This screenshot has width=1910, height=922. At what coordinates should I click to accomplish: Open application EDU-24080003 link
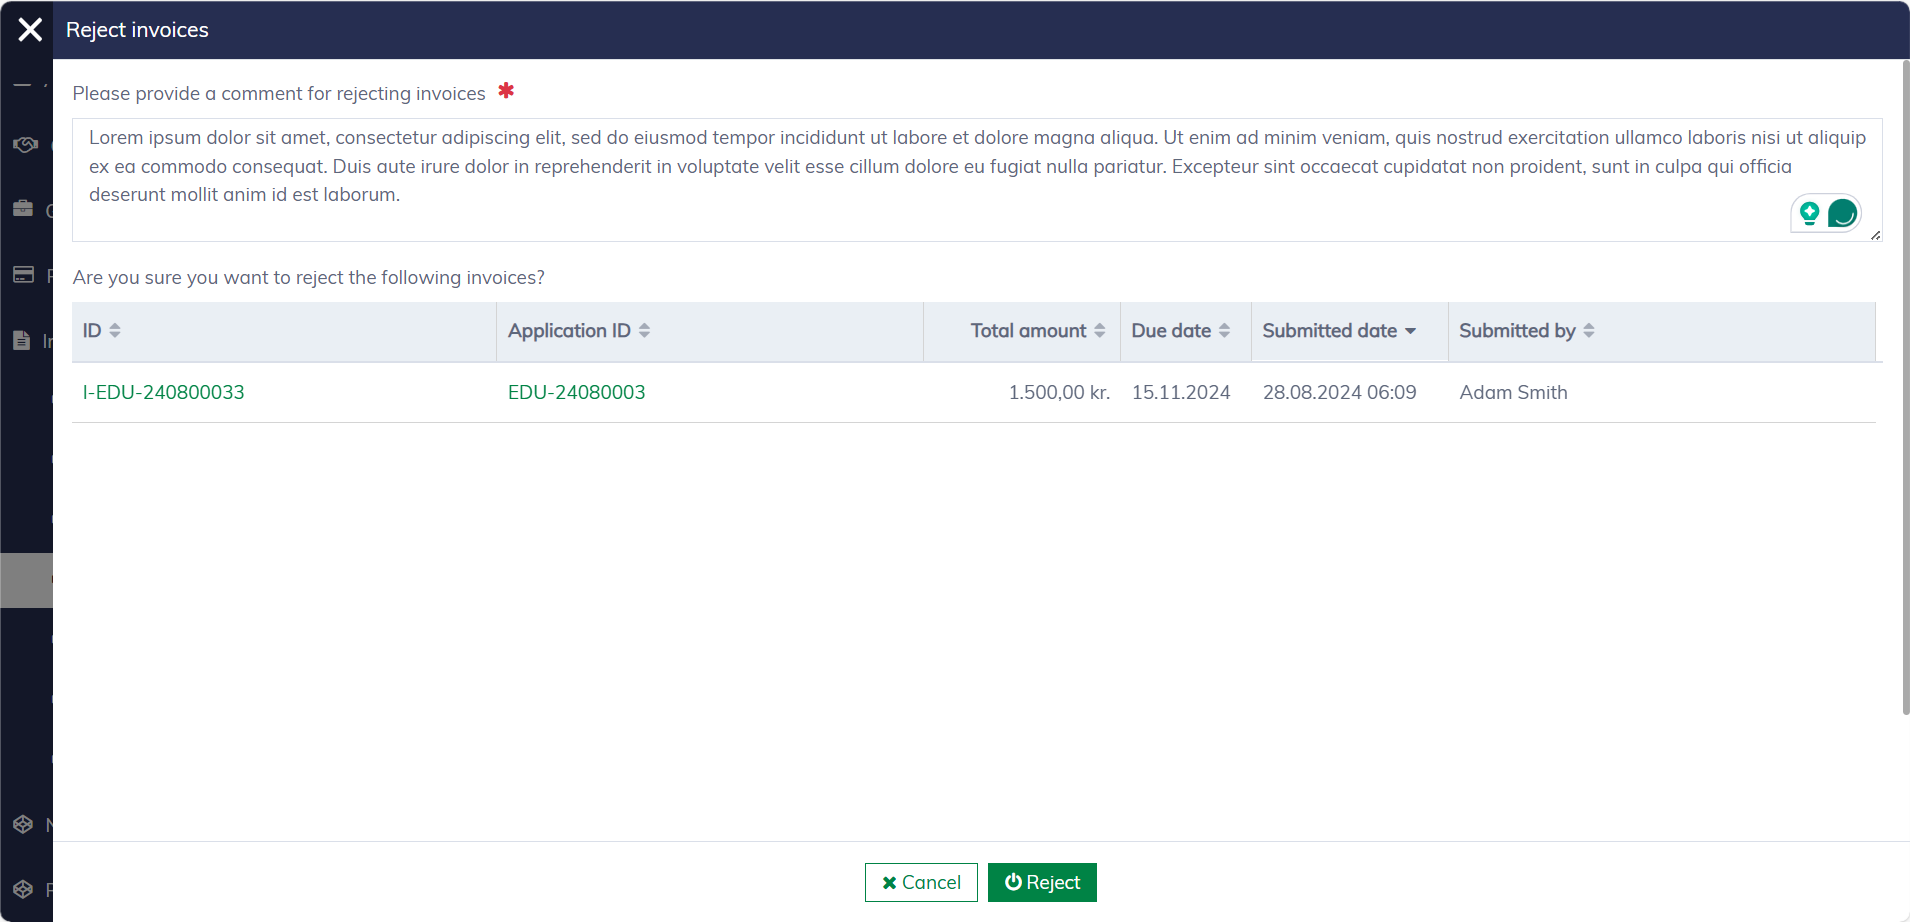[576, 393]
